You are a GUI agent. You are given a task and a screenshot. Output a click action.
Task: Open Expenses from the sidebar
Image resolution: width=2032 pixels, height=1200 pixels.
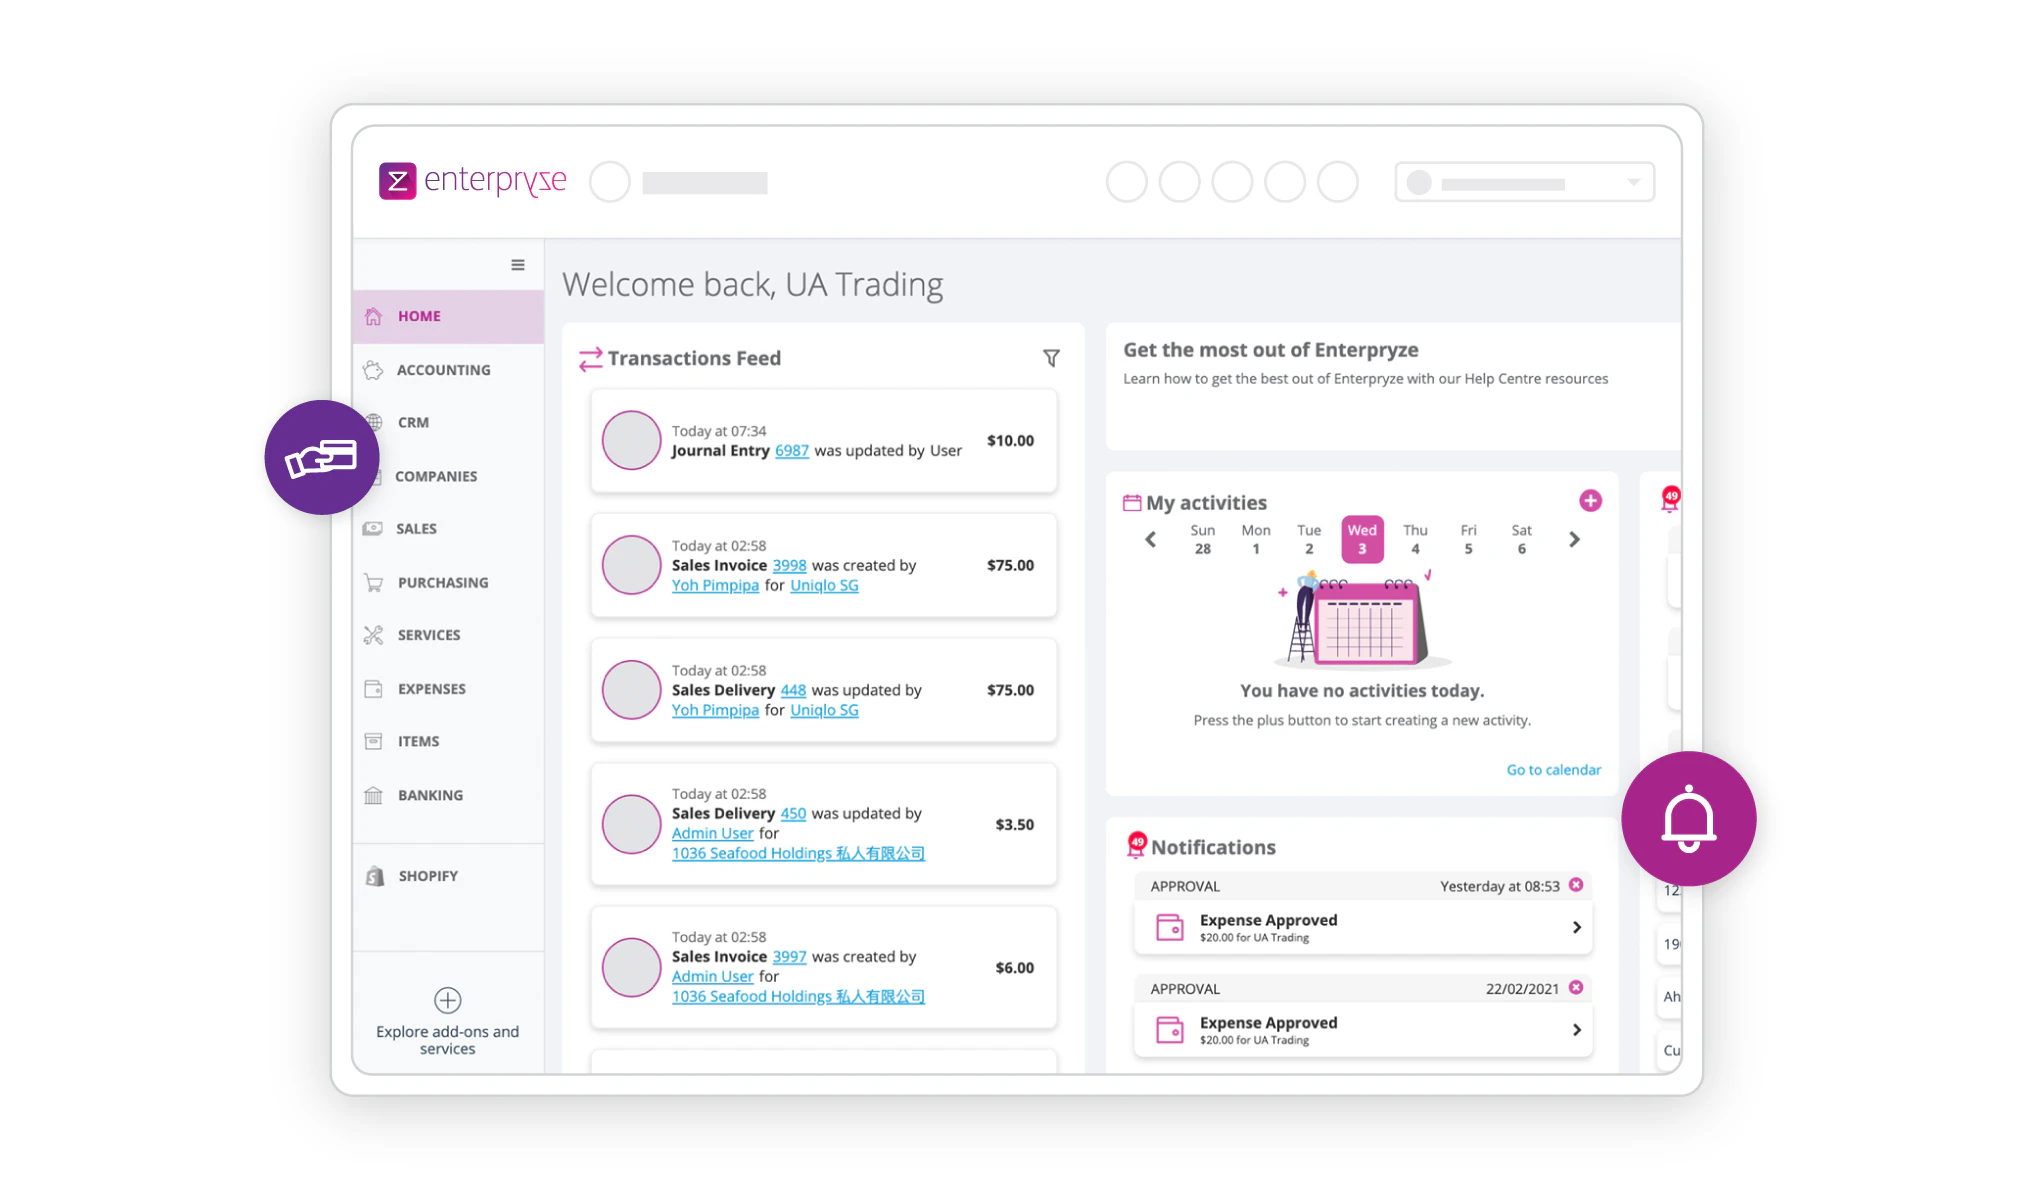(x=431, y=688)
